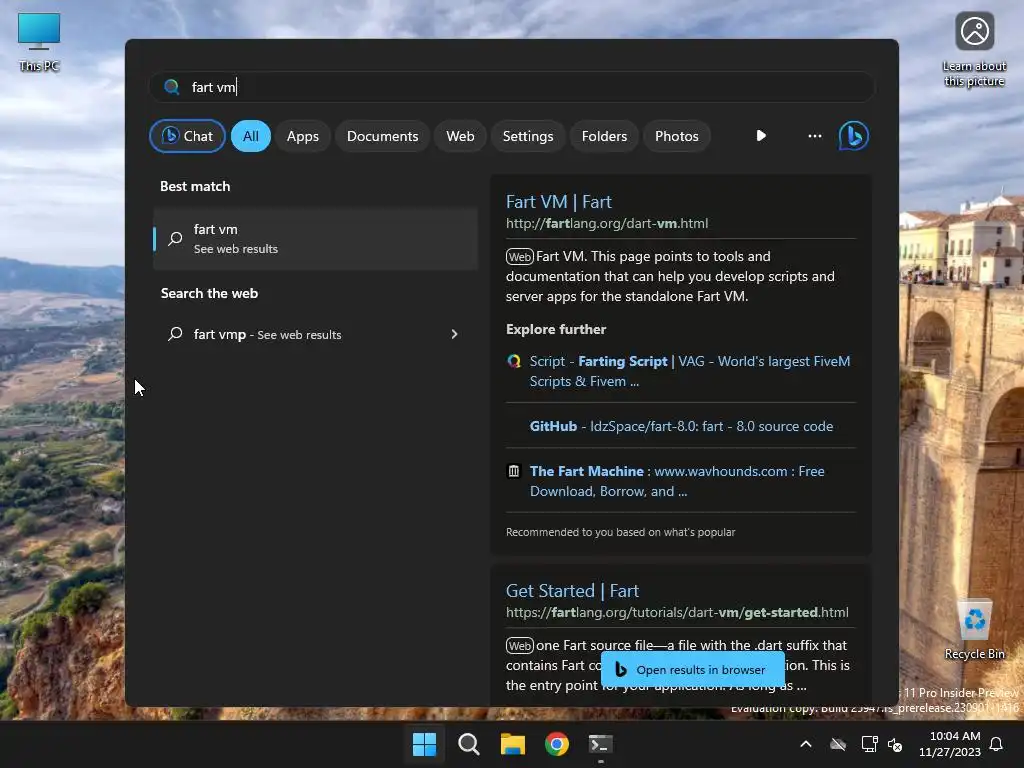Click the network display tray icon

click(x=869, y=744)
